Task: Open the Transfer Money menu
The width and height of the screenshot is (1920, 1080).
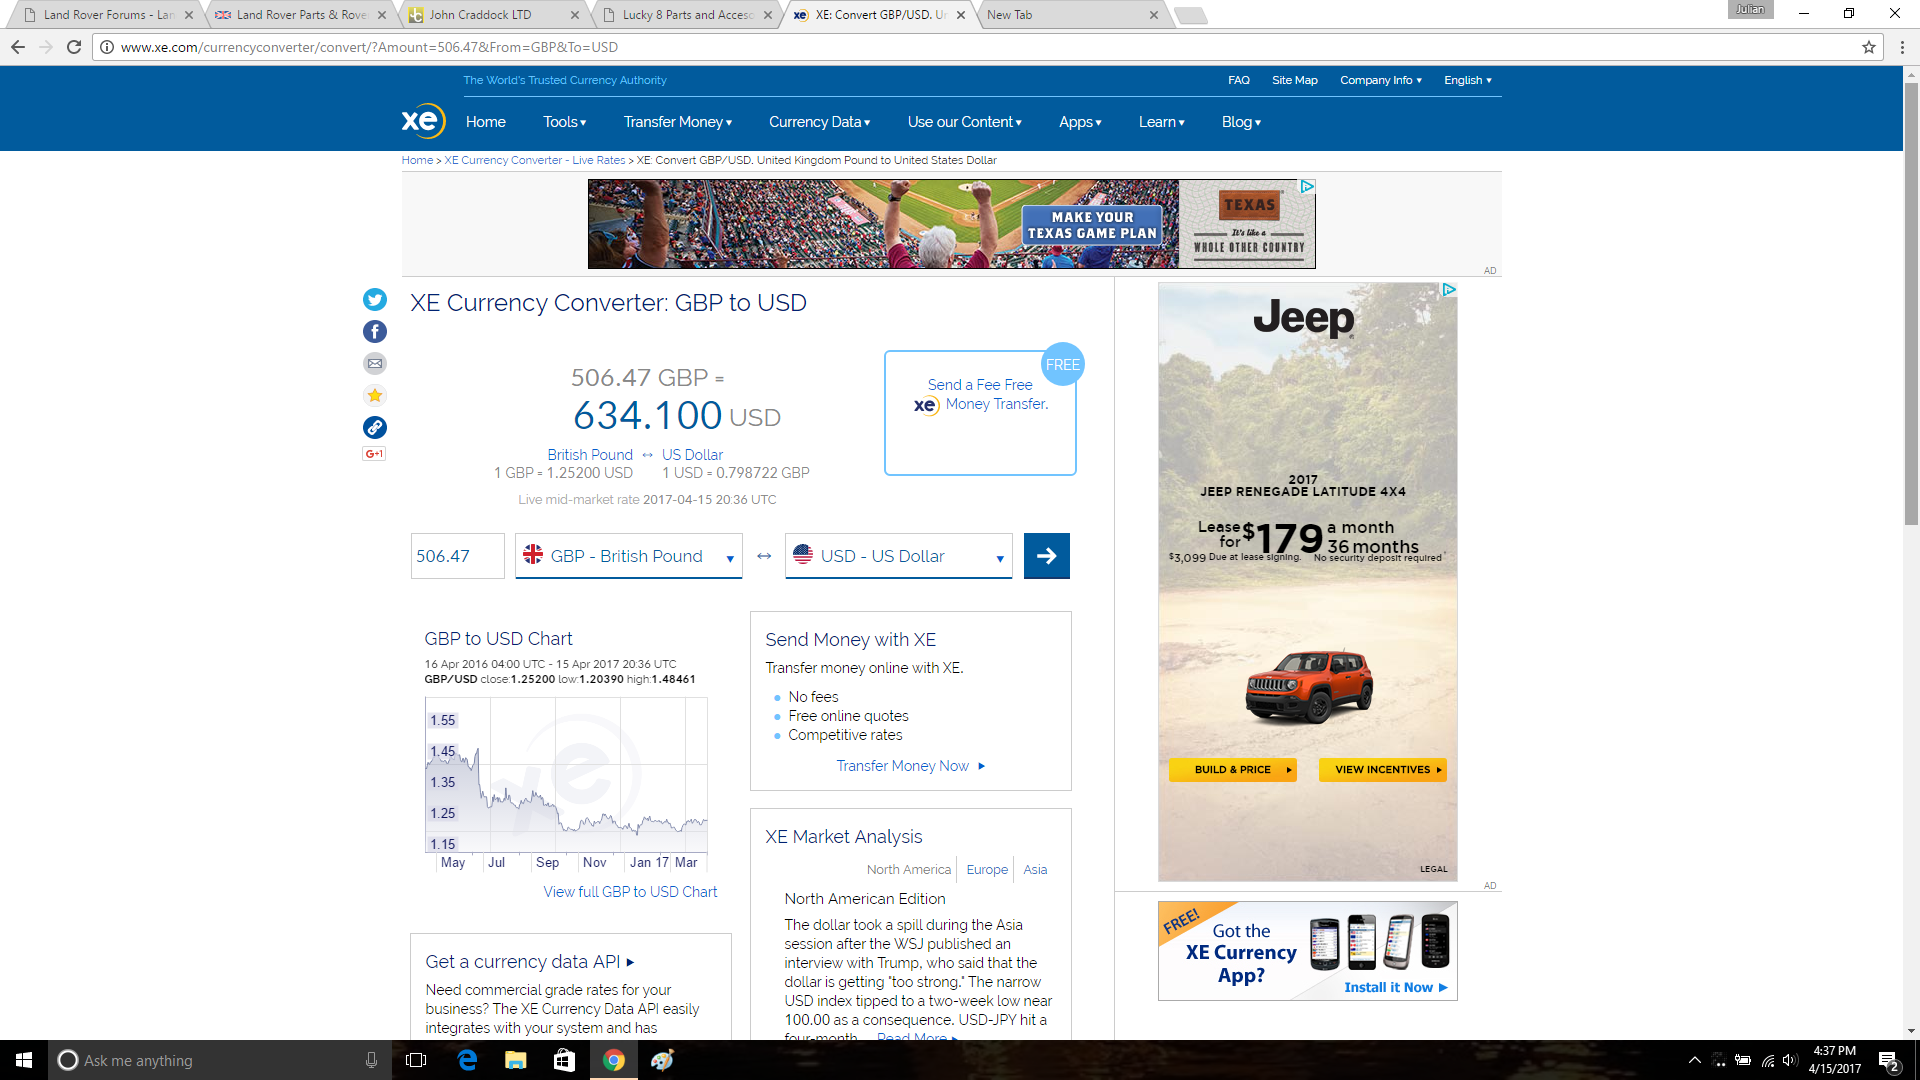Action: (677, 122)
